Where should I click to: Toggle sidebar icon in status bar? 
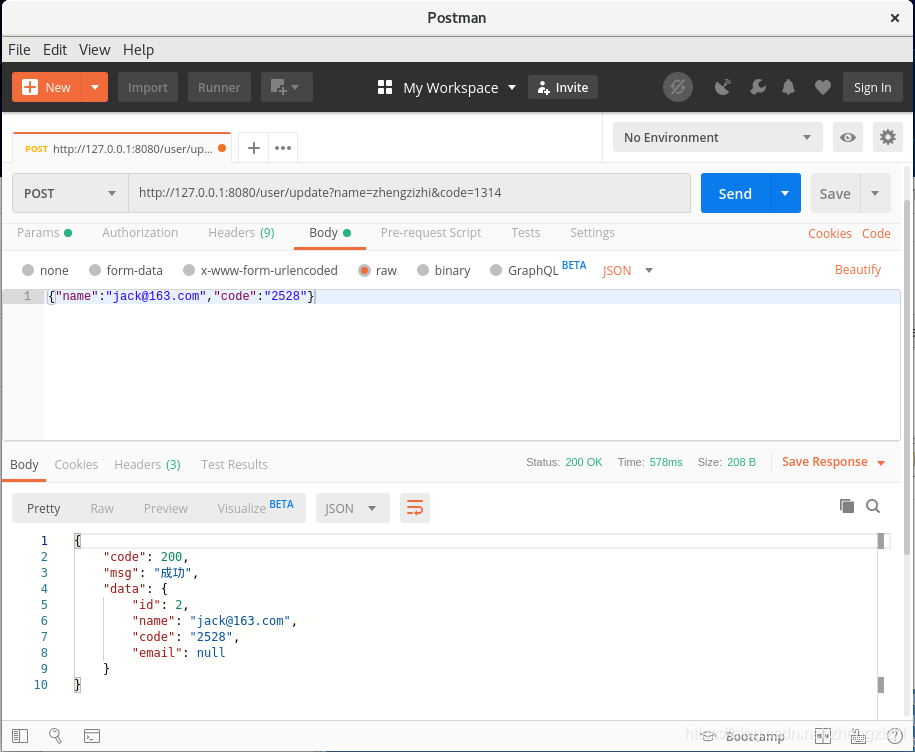pos(20,736)
